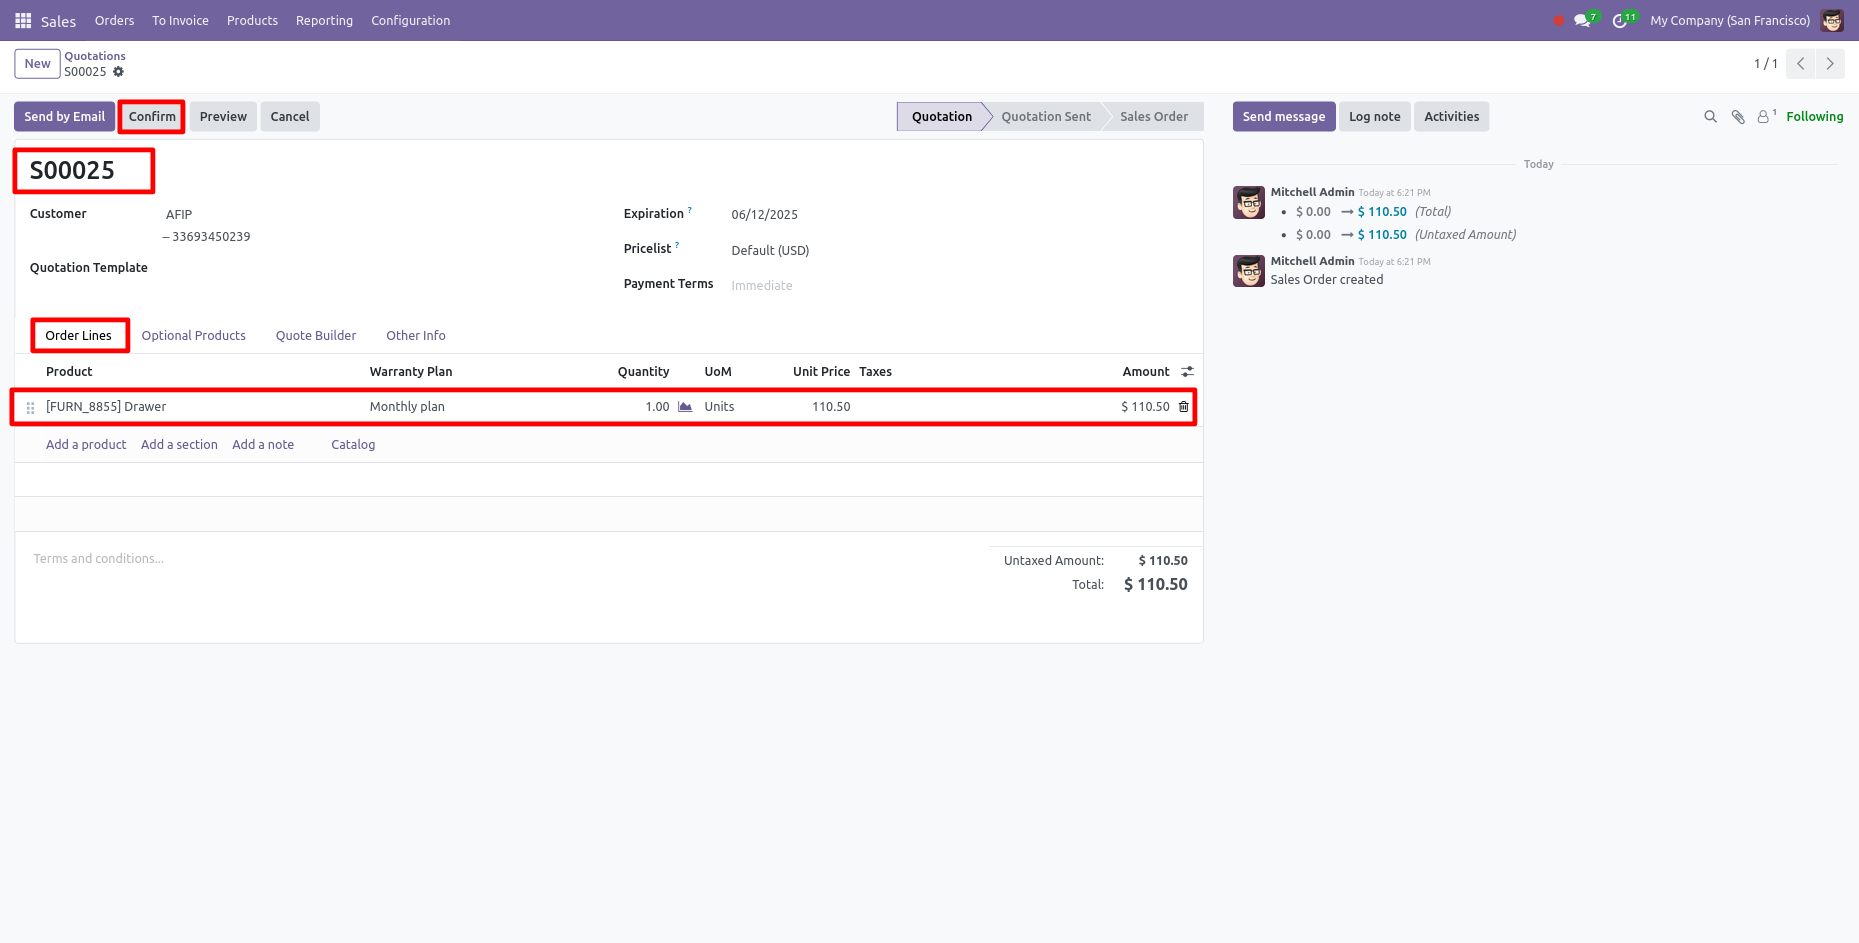Viewport: 1859px width, 943px height.
Task: Confirm the quotation
Action: pos(152,117)
